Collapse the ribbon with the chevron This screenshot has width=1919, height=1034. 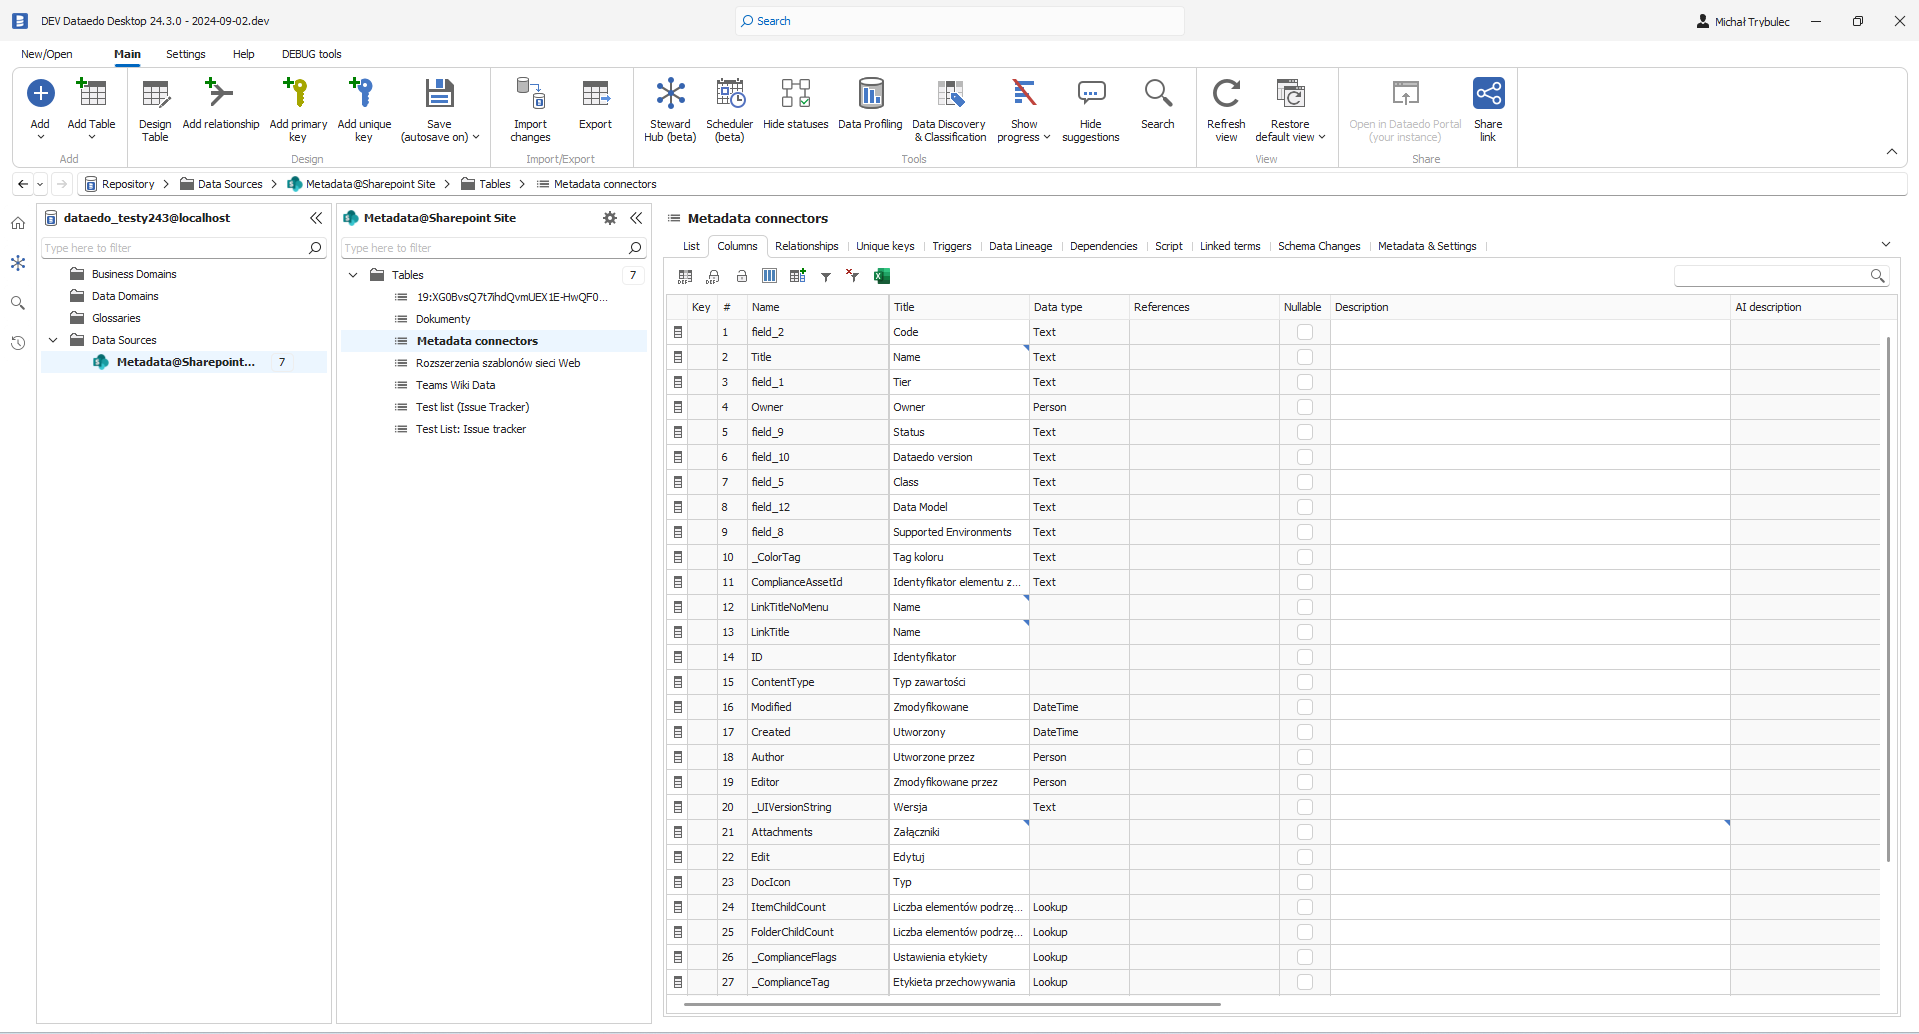[1892, 152]
